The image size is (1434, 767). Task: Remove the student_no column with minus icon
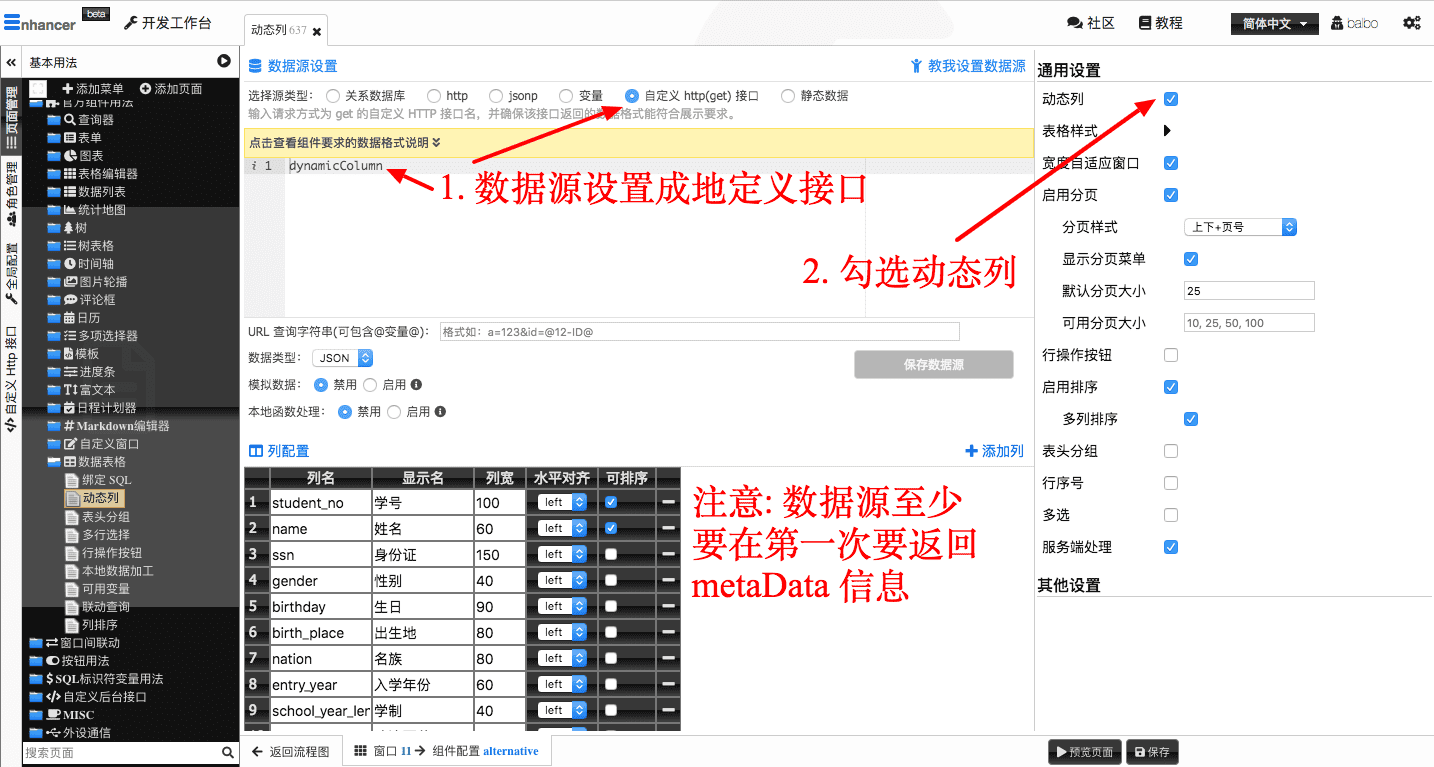coord(668,502)
